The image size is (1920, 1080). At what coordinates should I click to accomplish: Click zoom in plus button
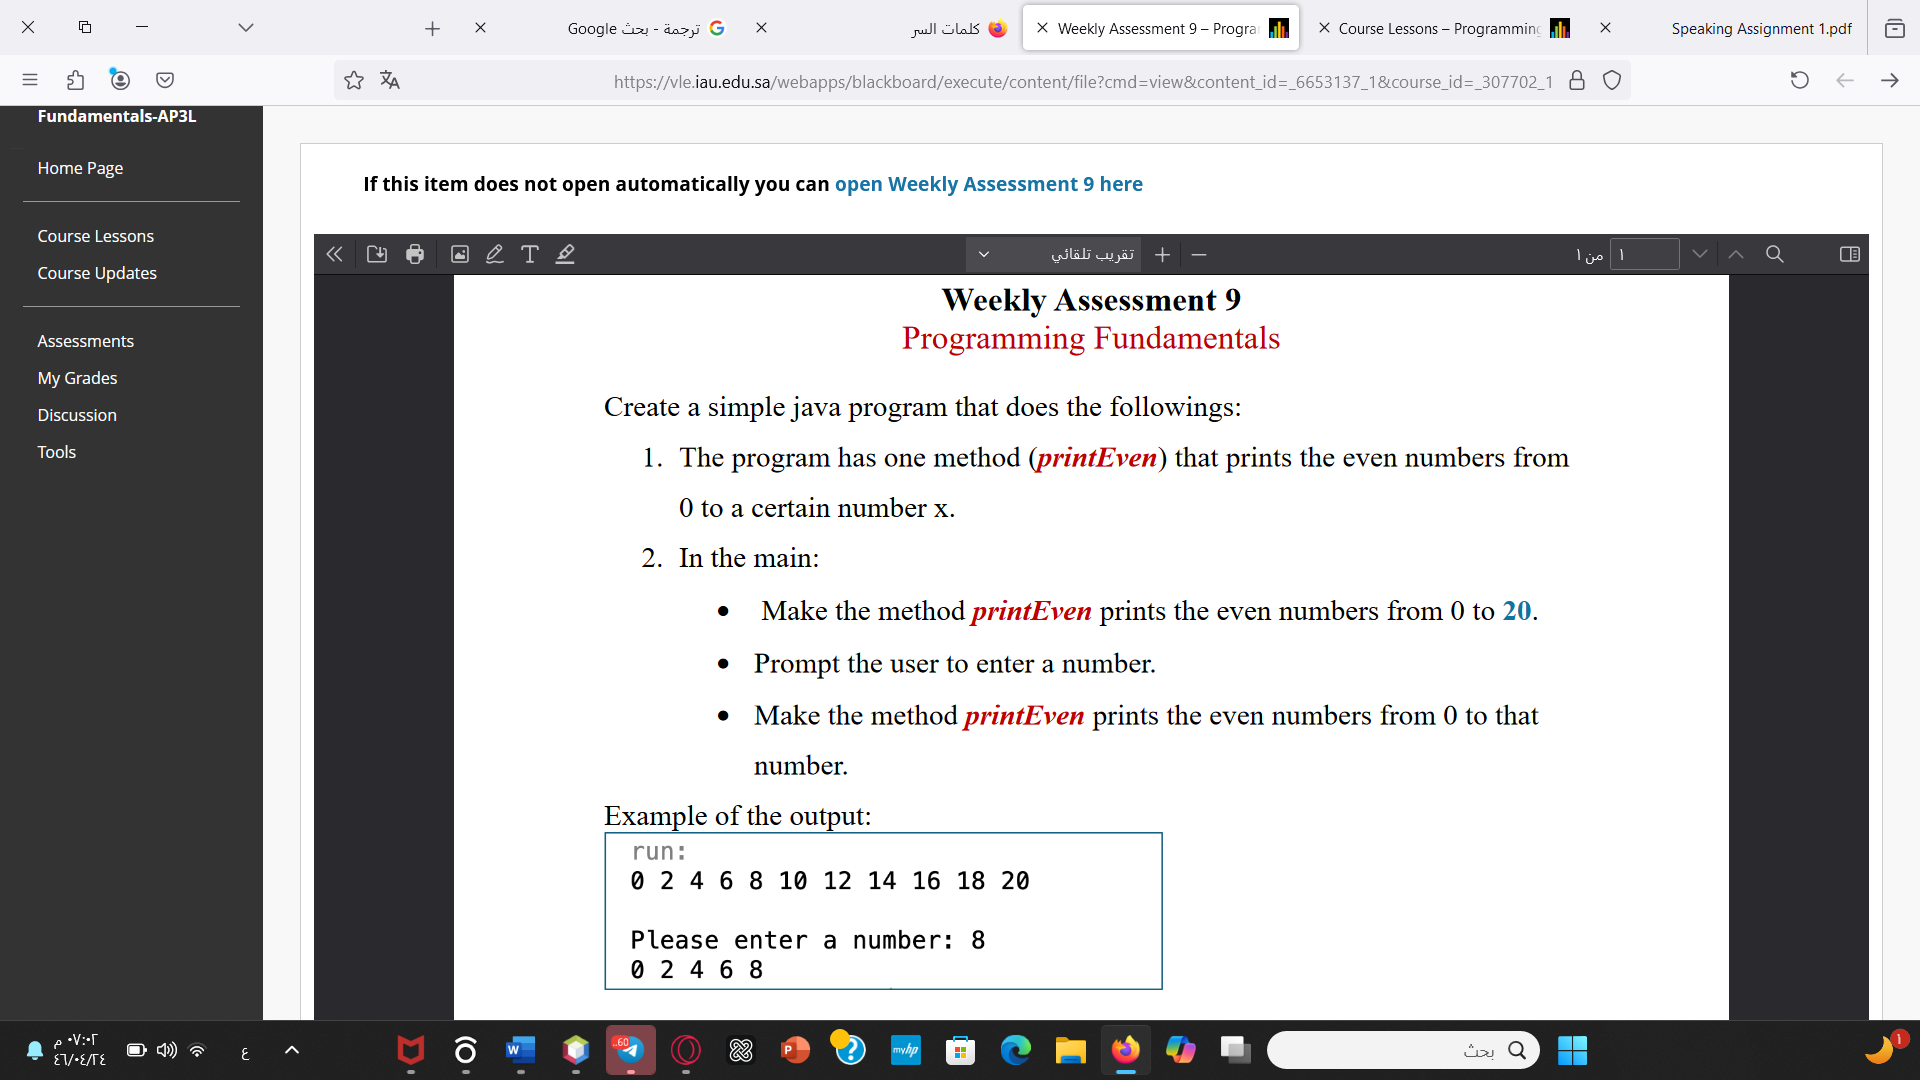coord(1162,253)
